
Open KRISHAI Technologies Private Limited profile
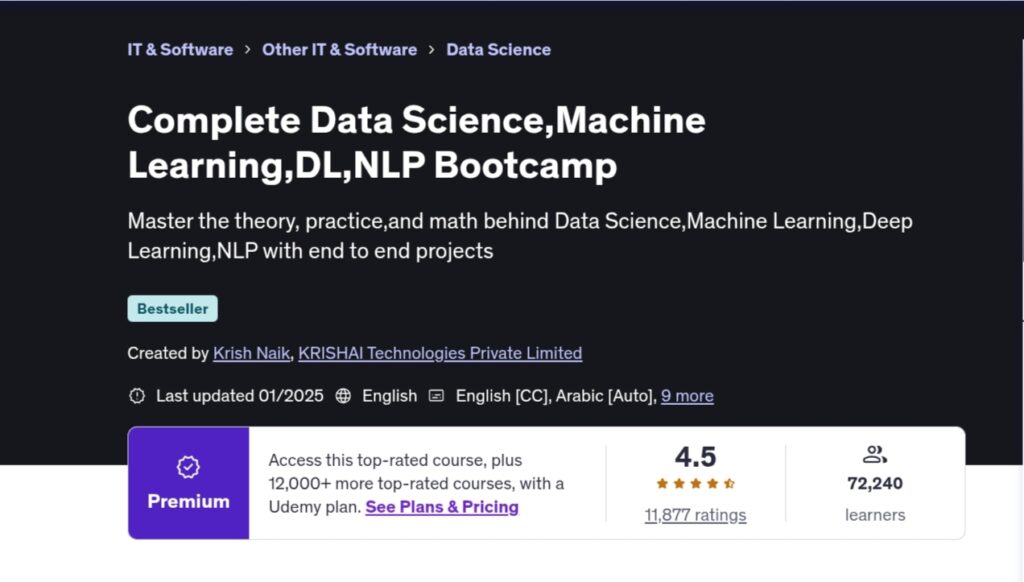coord(440,353)
